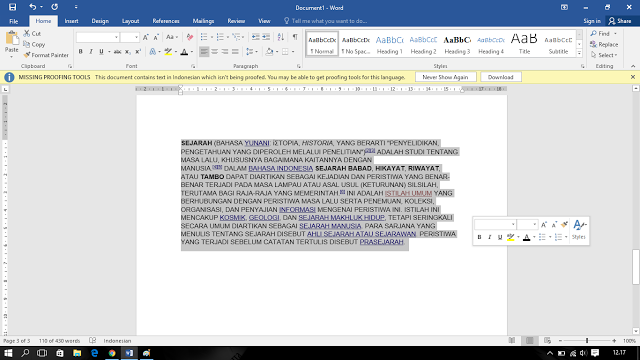This screenshot has height=360, width=640.
Task: Decrease paragraph indent
Action: [x=256, y=37]
